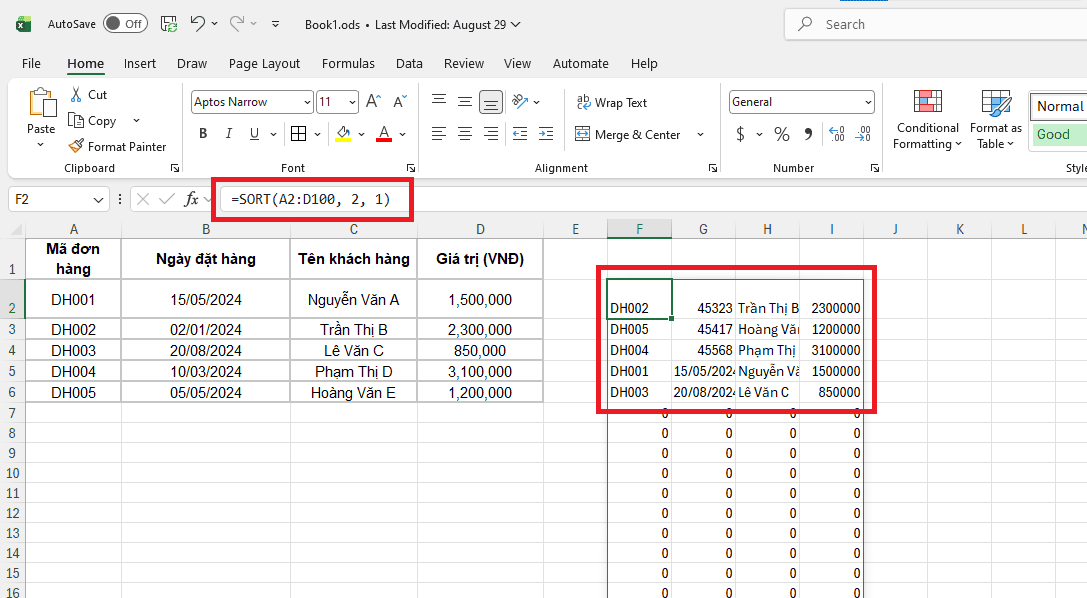This screenshot has width=1087, height=598.
Task: Decrease the cell indent
Action: [x=520, y=134]
